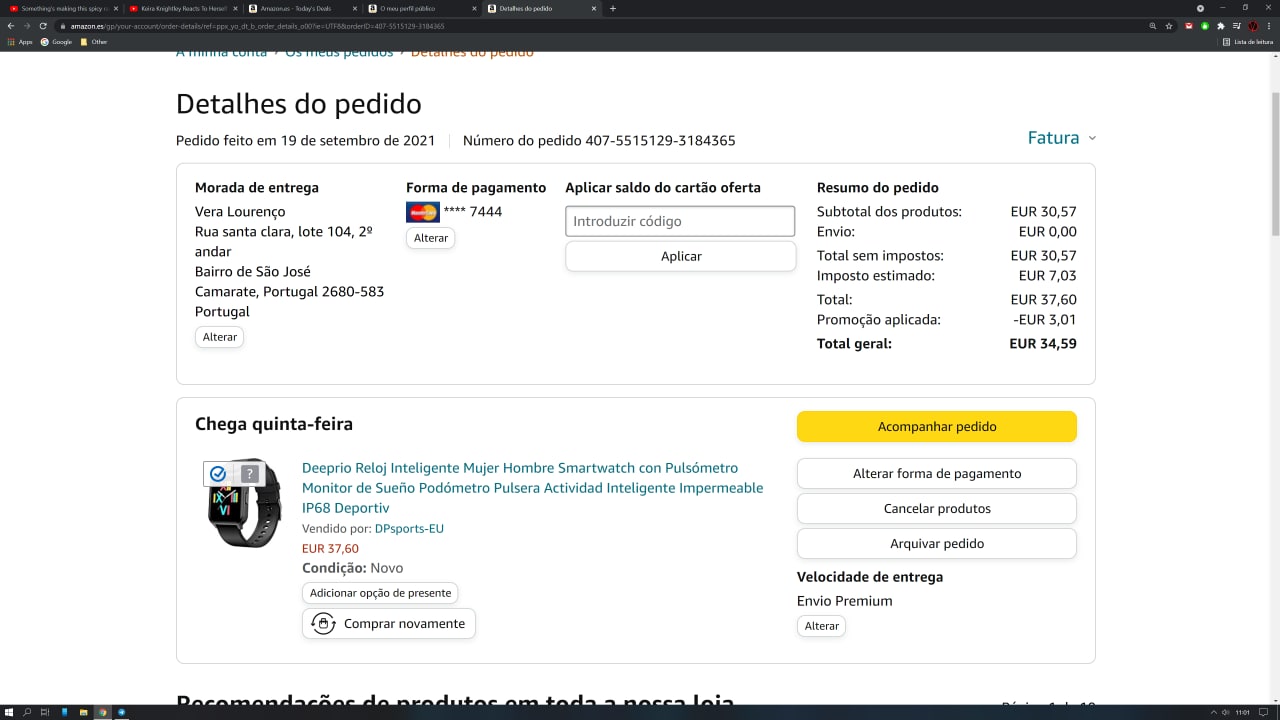Open the DPsports-EU seller link
This screenshot has width=1280, height=720.
[x=409, y=529]
